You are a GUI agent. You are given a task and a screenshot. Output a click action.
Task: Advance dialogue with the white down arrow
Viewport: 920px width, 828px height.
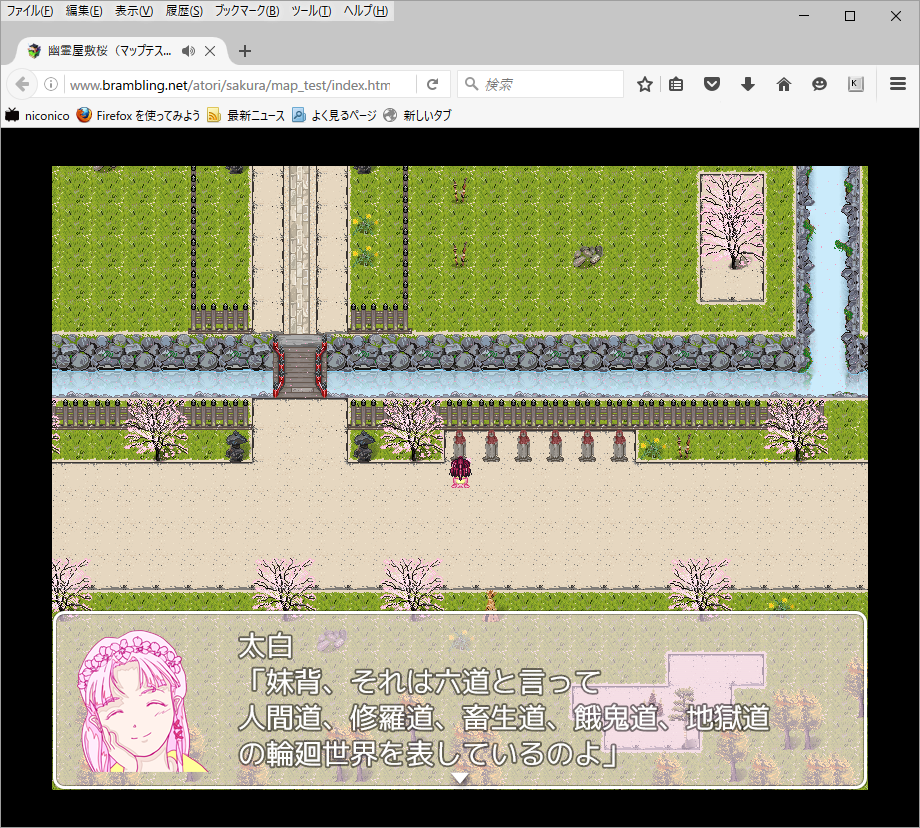pyautogui.click(x=460, y=778)
